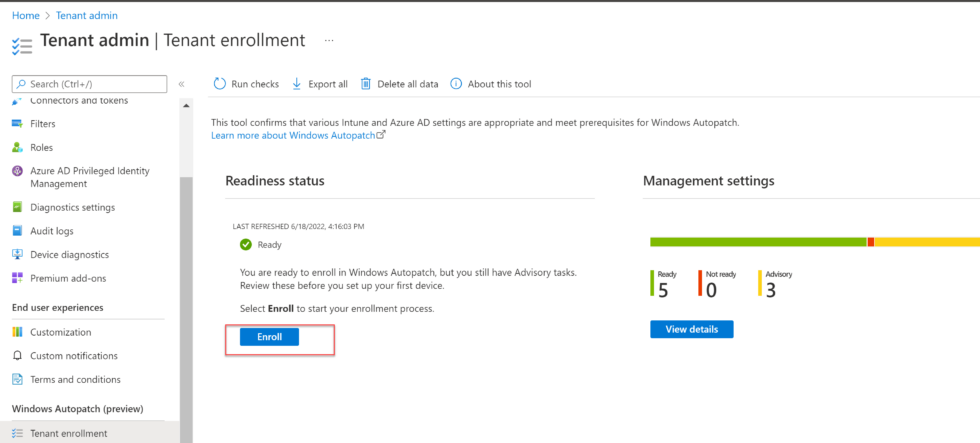Click the About this tool info icon
Image resolution: width=980 pixels, height=443 pixels.
coord(456,84)
